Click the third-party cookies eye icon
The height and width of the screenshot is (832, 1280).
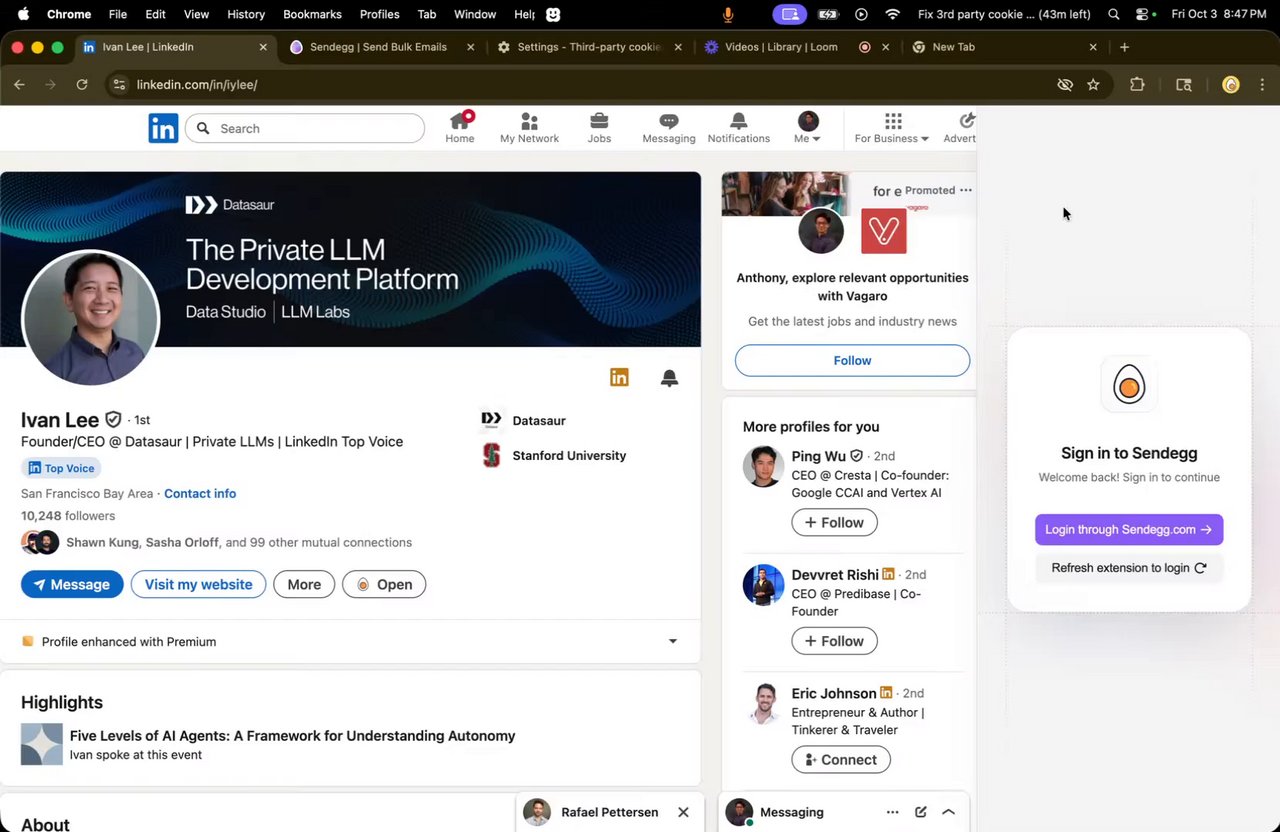coord(1065,85)
